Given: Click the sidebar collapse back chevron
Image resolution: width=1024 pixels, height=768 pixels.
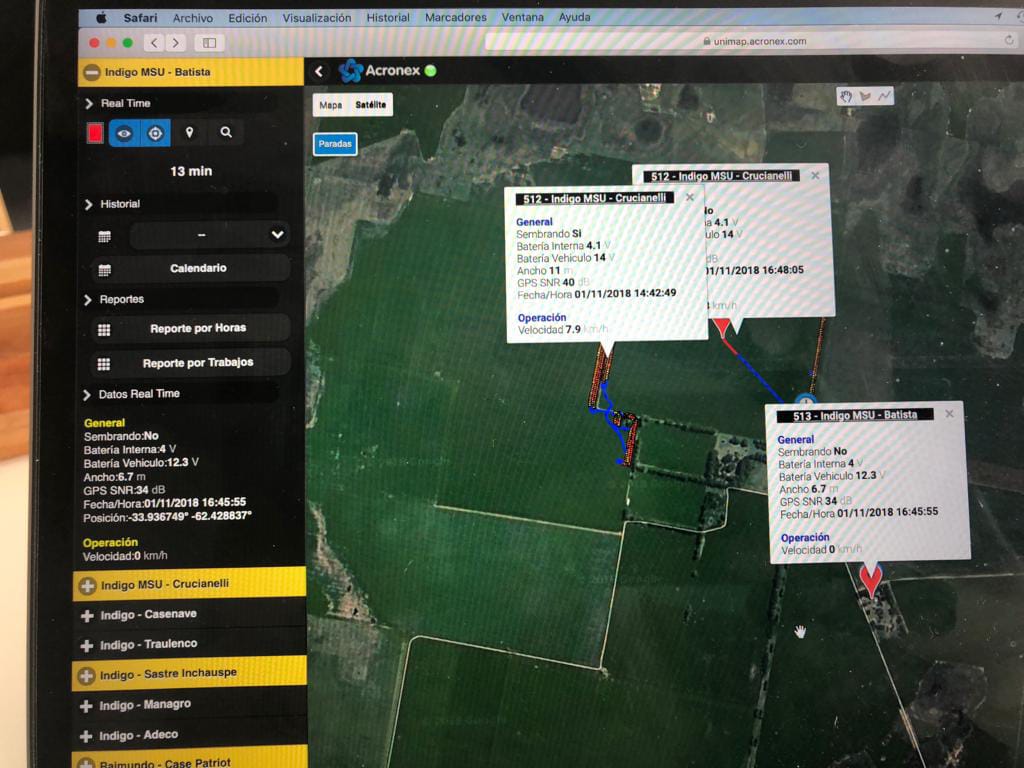Looking at the screenshot, I should click(x=319, y=71).
